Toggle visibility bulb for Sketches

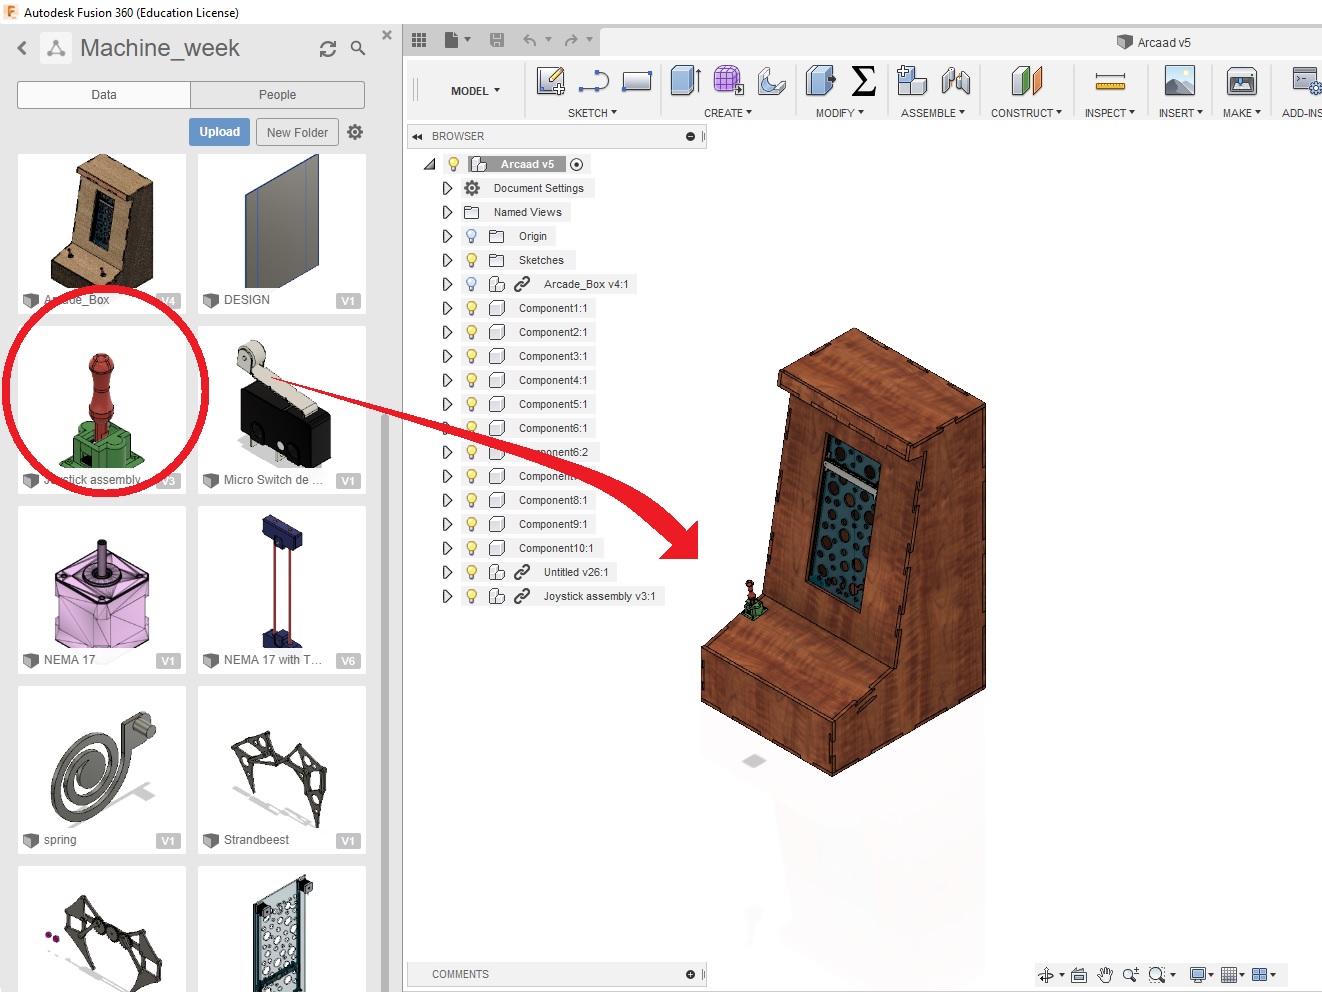(472, 261)
